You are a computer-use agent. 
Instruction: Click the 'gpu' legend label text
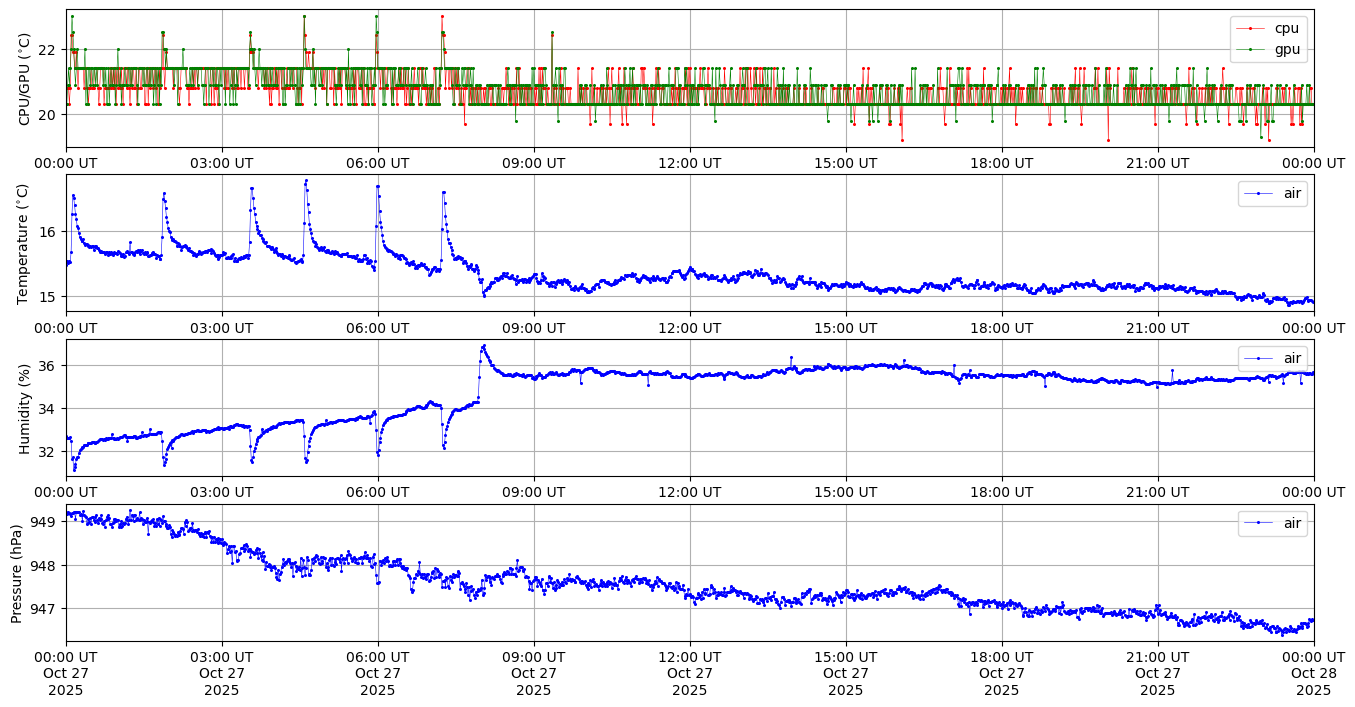coord(1287,48)
